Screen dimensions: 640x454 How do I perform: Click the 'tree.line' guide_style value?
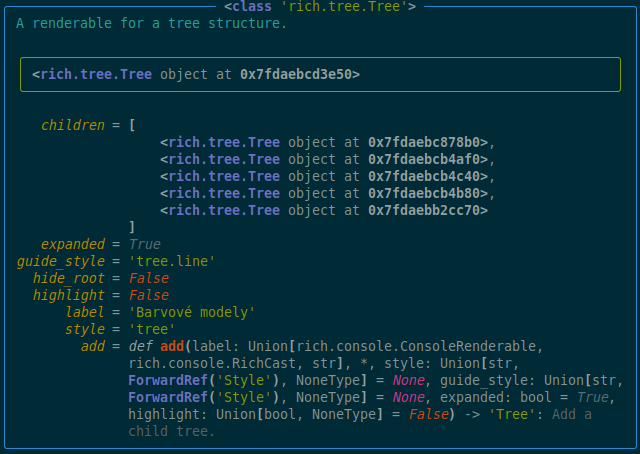point(172,261)
